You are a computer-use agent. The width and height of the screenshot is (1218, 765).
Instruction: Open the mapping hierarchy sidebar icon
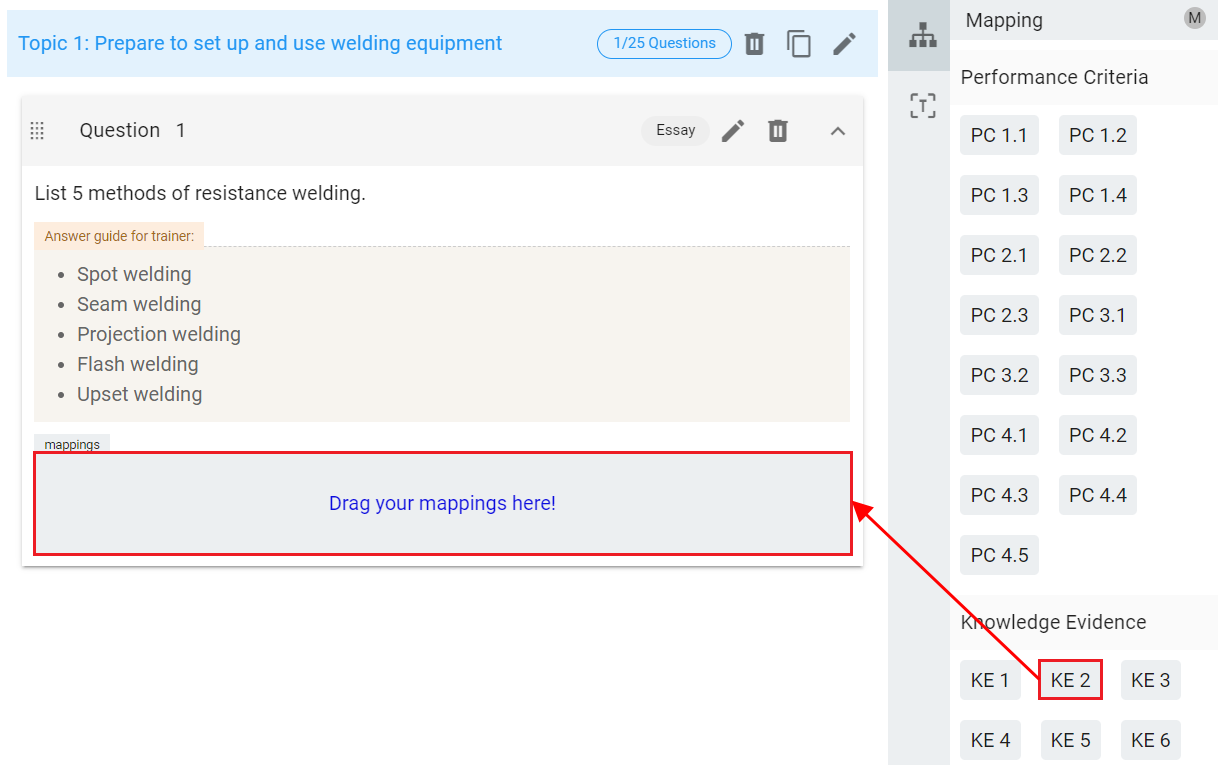[922, 36]
